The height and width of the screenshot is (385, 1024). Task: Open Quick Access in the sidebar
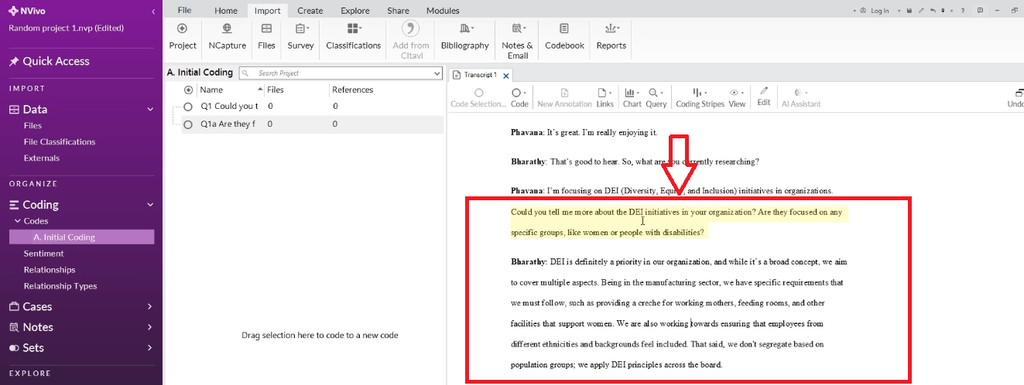[49, 61]
